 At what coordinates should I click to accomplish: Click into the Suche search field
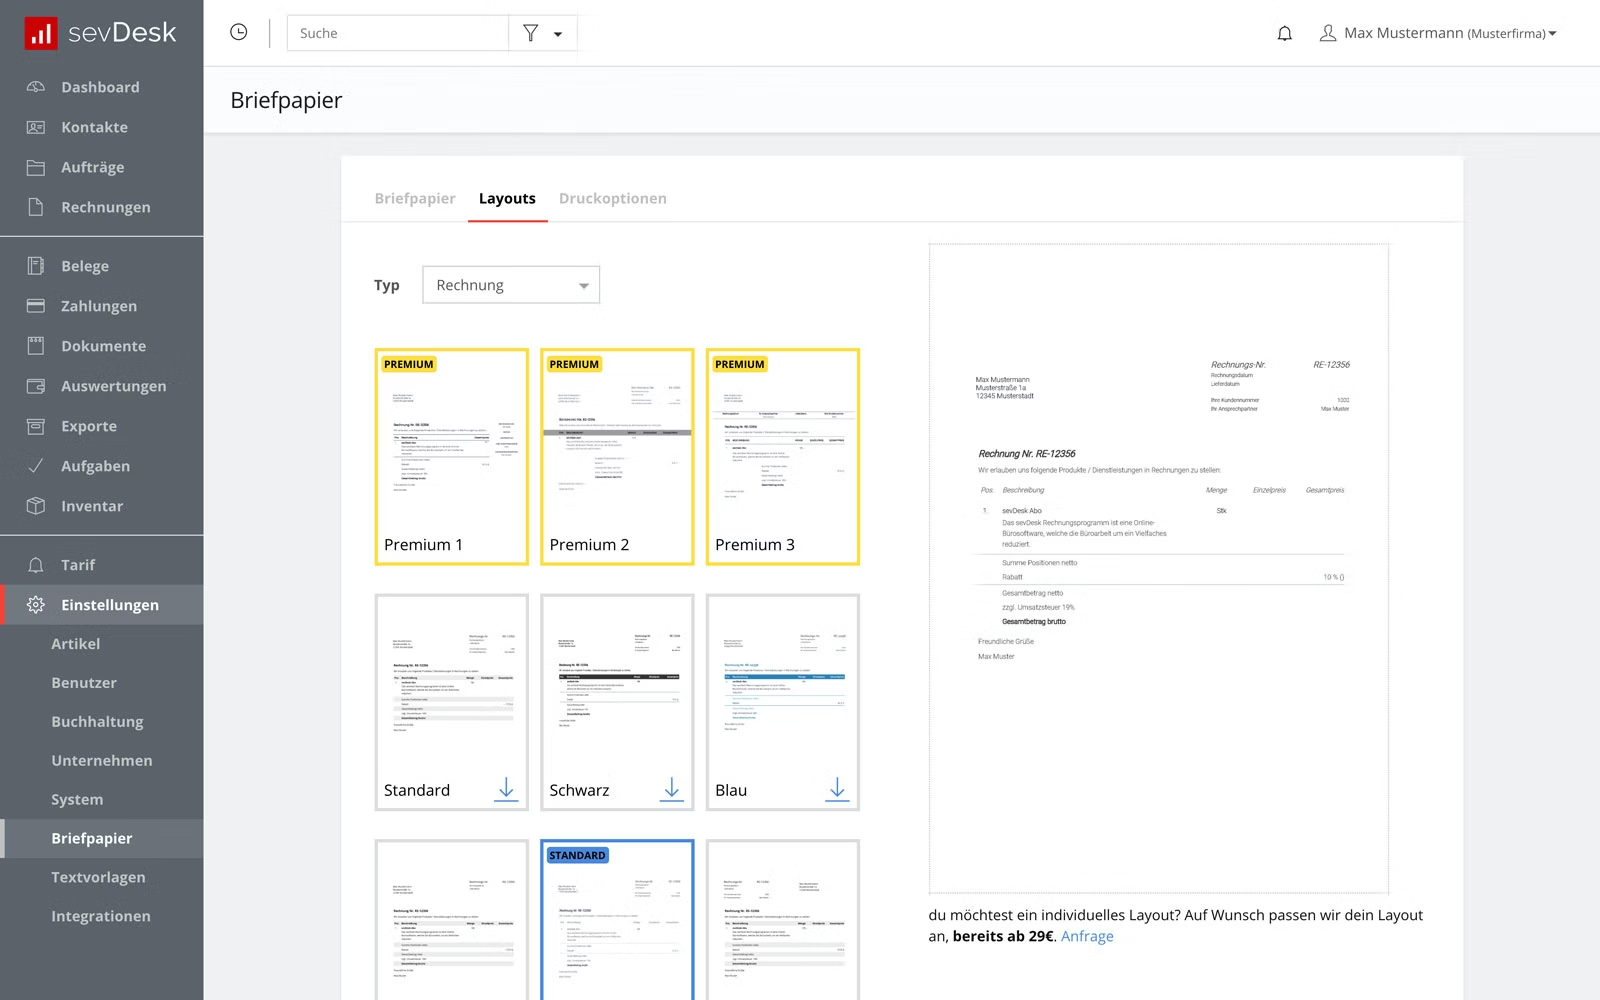(x=398, y=34)
